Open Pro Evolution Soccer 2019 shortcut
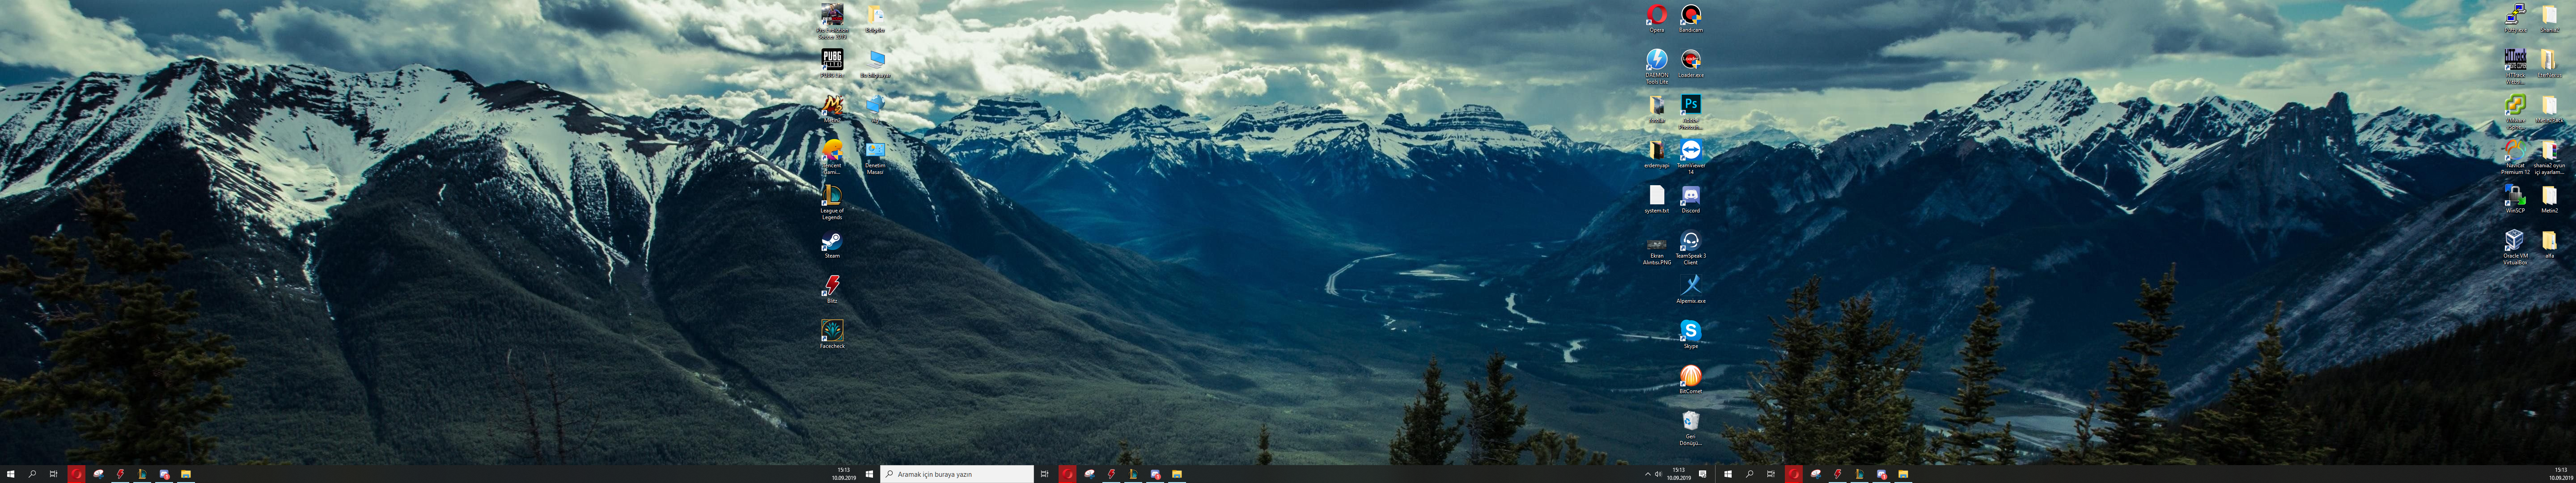 (x=832, y=20)
